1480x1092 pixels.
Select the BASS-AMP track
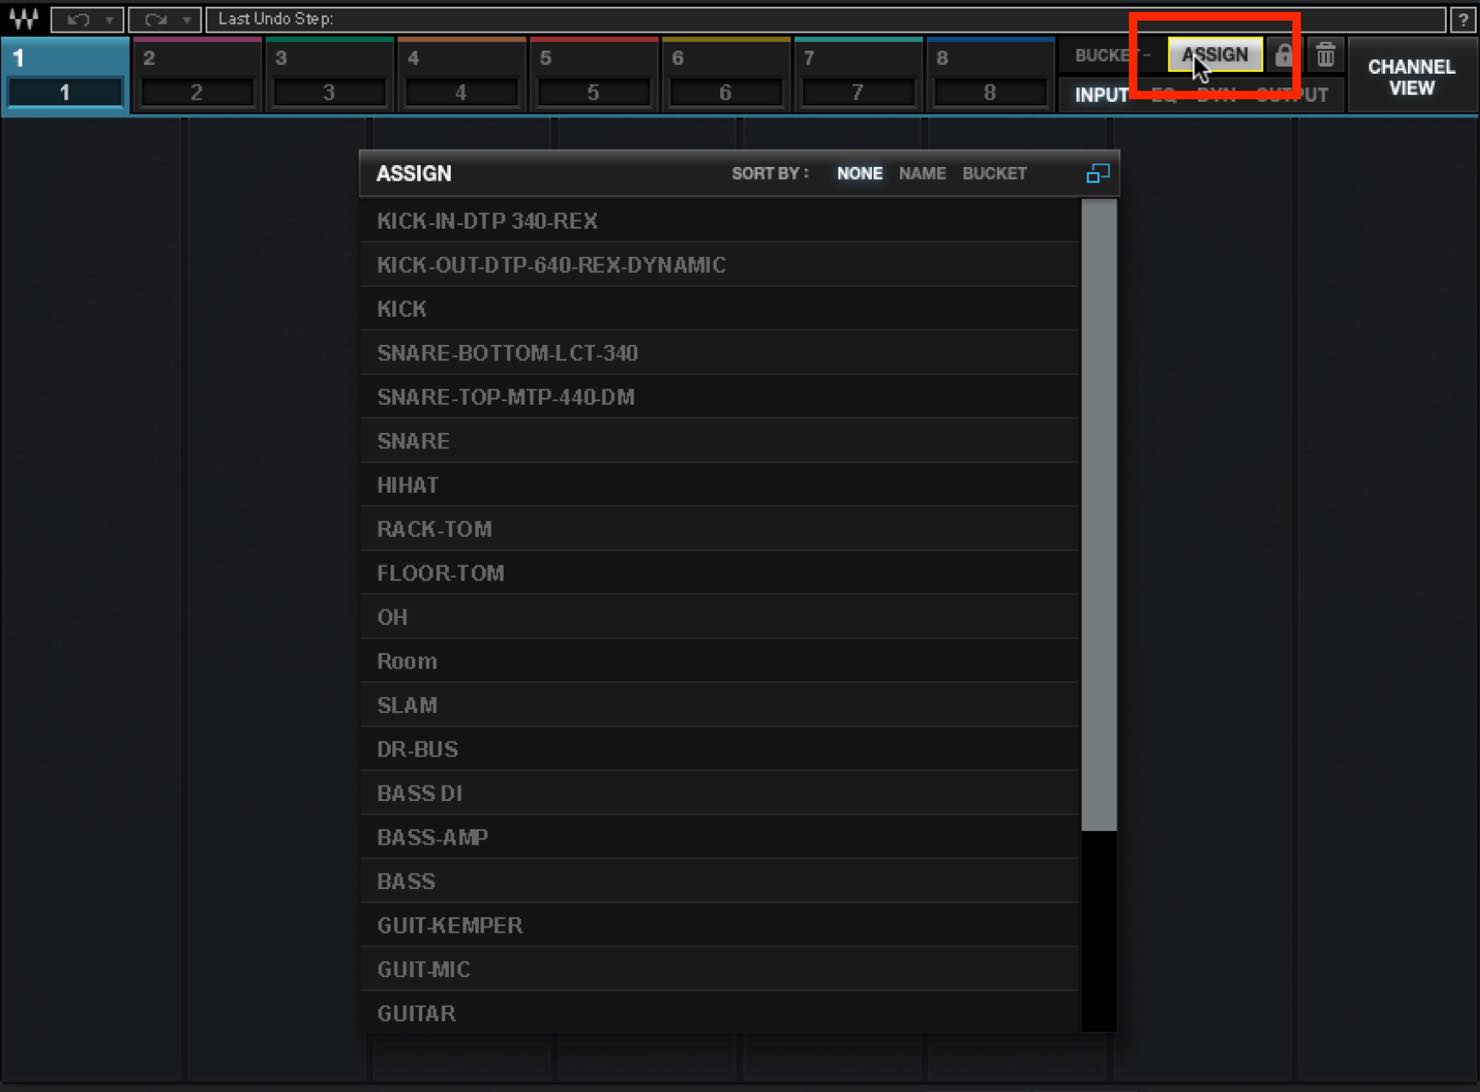coord(720,837)
